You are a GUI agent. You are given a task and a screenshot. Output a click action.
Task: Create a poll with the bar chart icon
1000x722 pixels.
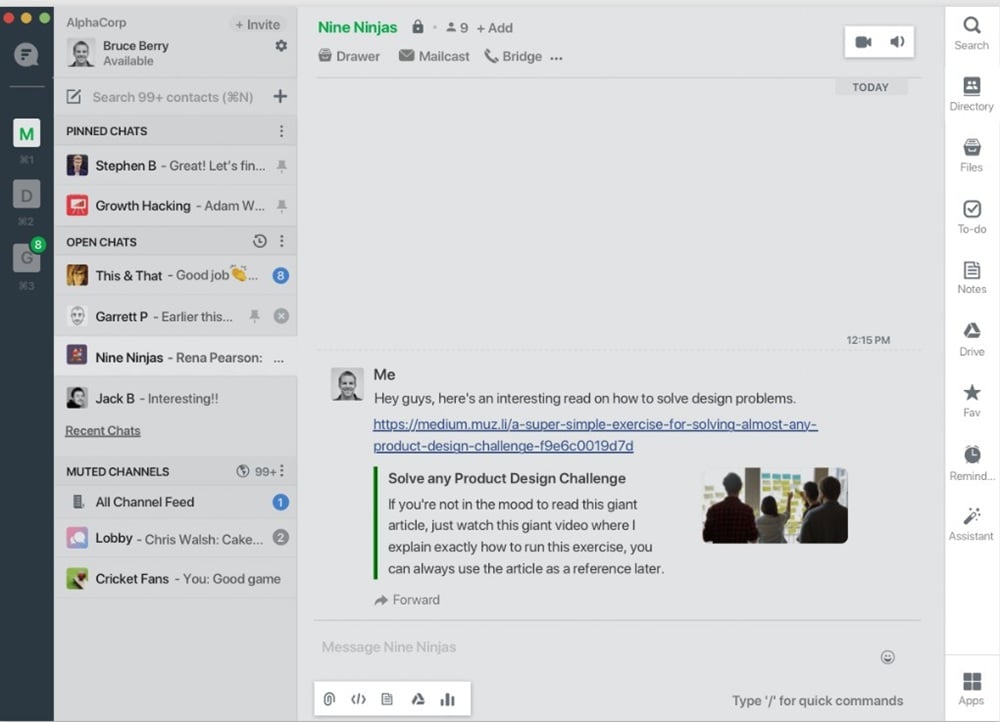click(448, 699)
